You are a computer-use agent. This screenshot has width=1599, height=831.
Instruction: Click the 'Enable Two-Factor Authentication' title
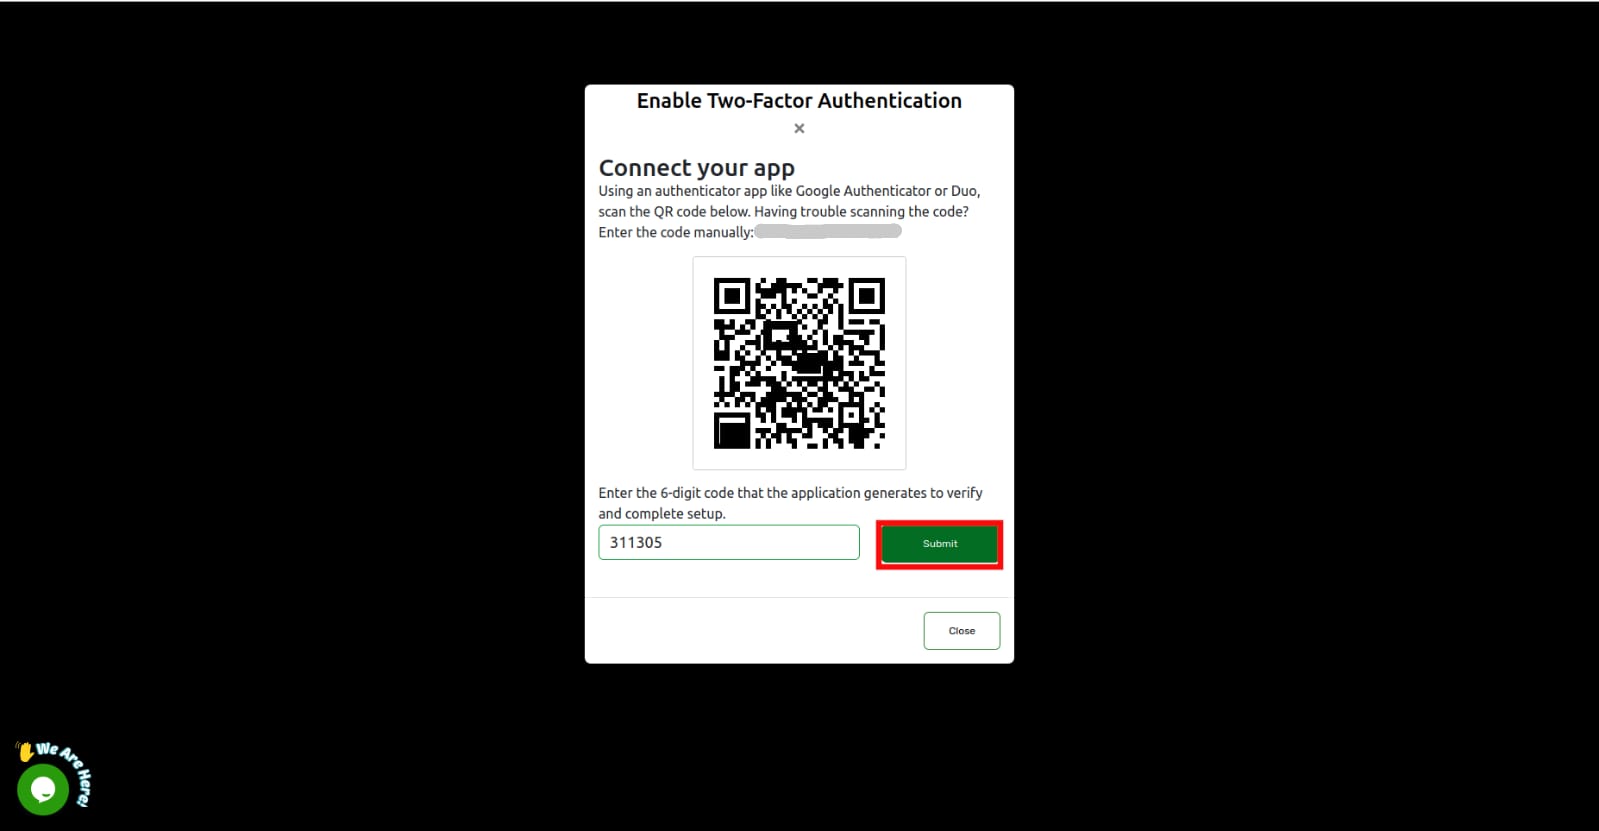point(799,101)
